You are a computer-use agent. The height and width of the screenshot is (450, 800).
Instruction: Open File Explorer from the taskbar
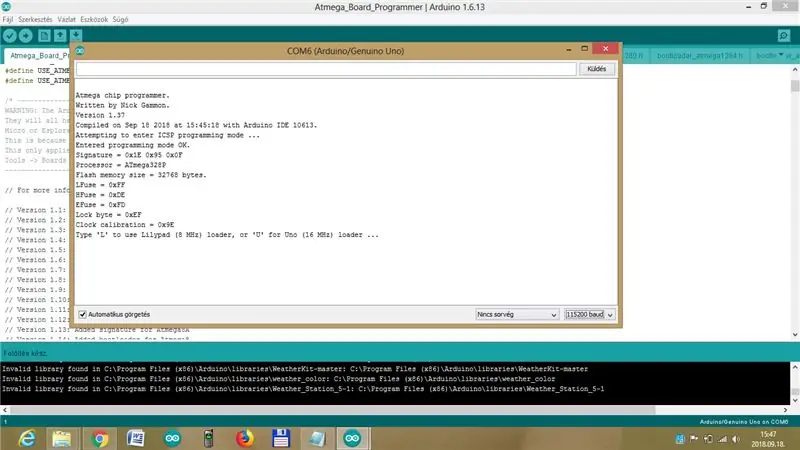[62, 438]
